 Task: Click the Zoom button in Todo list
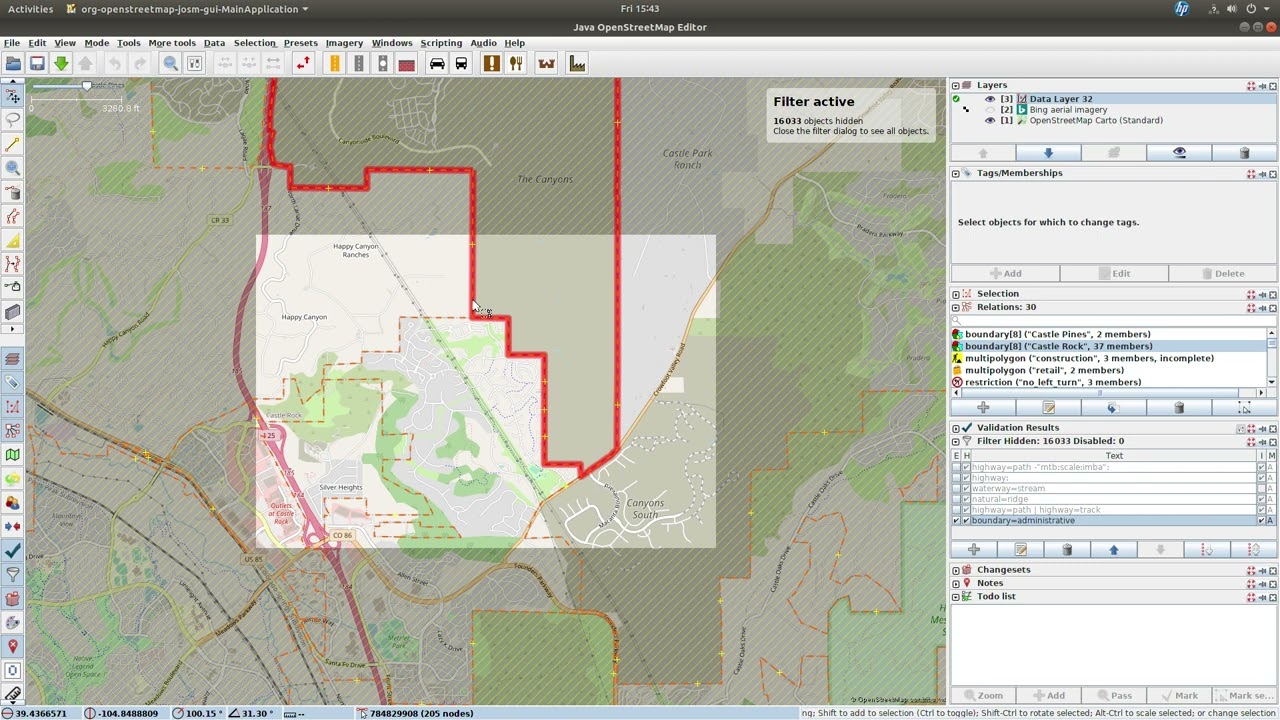(x=983, y=695)
